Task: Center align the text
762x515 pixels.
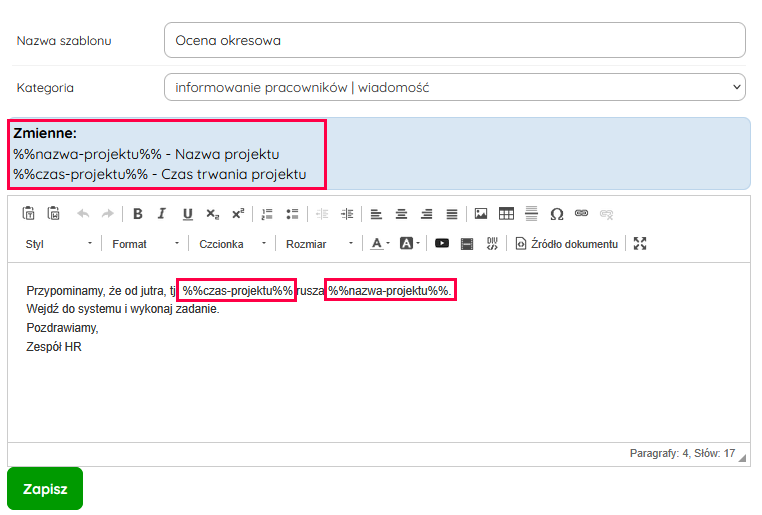Action: point(401,213)
